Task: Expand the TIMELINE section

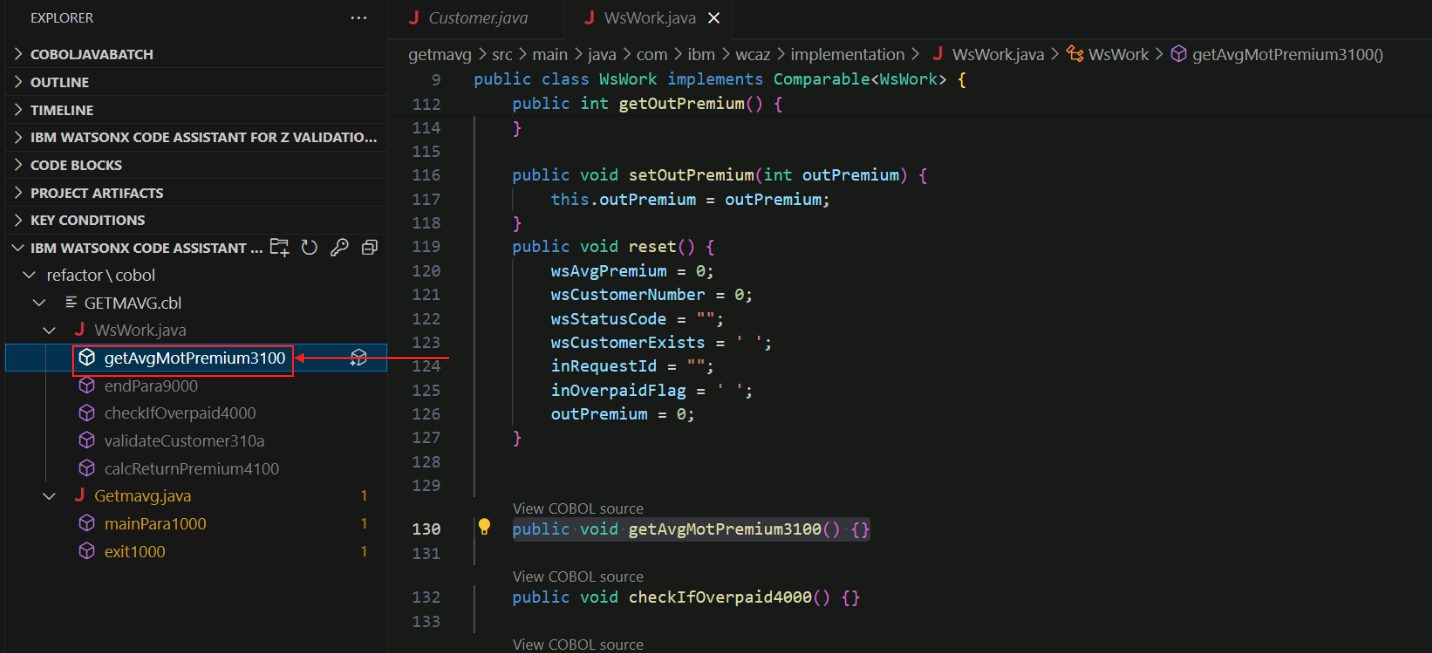Action: point(18,110)
